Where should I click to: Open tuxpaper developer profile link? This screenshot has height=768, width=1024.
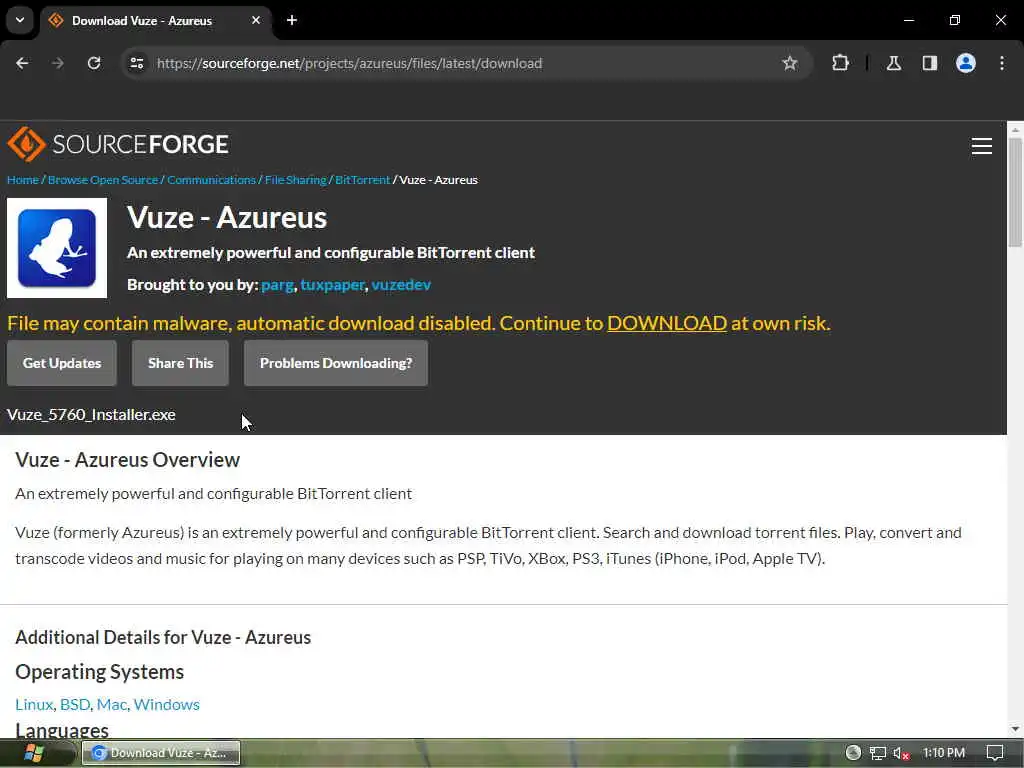[x=332, y=285]
